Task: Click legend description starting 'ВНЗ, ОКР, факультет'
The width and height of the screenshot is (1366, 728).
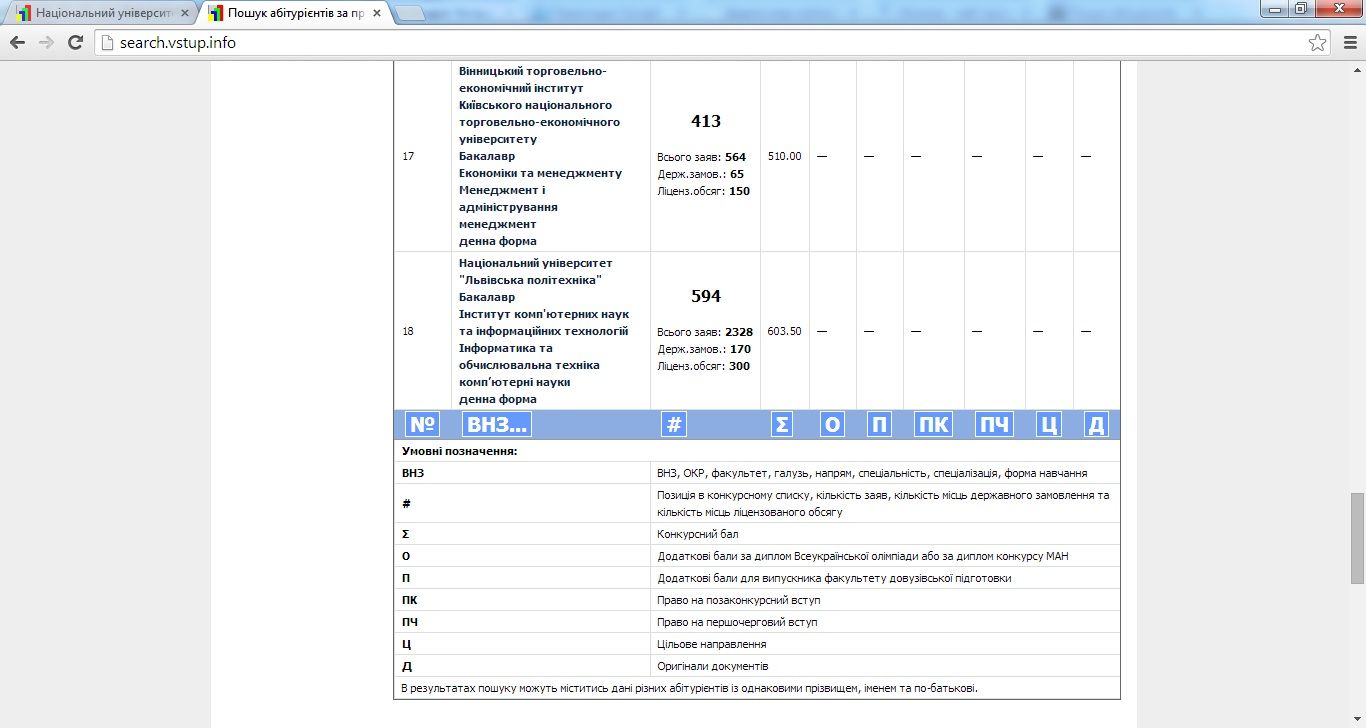Action: pos(872,473)
